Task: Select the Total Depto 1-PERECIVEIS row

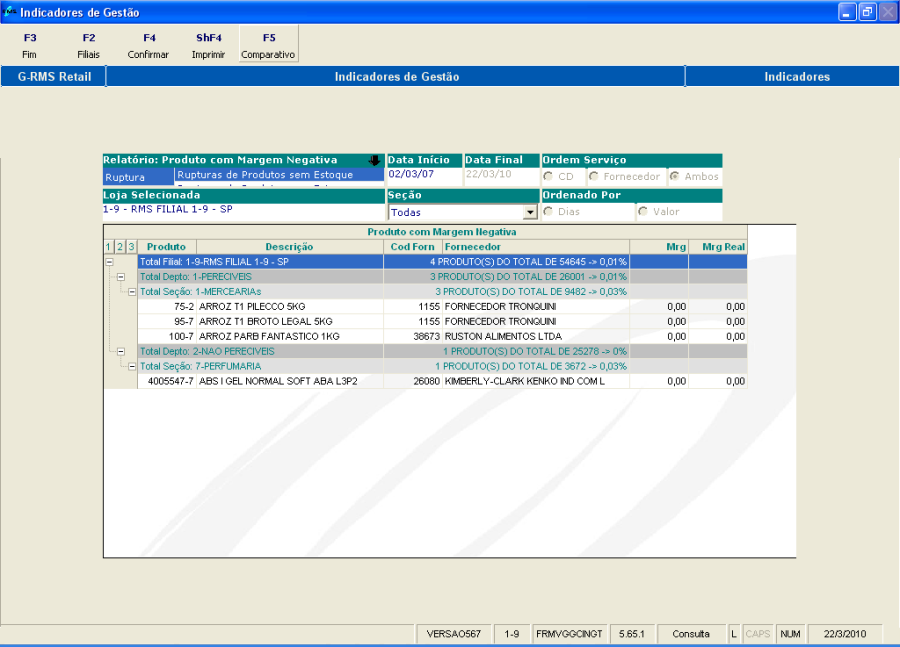Action: [442, 277]
